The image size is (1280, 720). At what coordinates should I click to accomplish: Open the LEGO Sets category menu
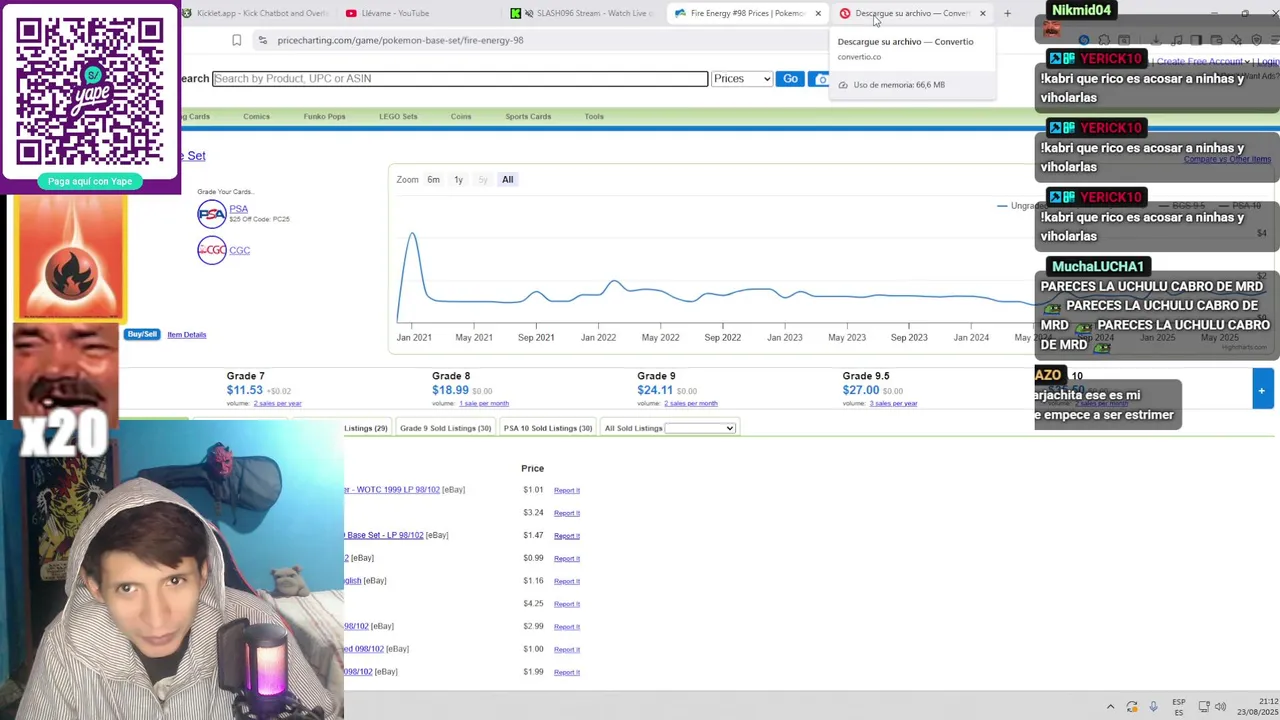point(398,116)
